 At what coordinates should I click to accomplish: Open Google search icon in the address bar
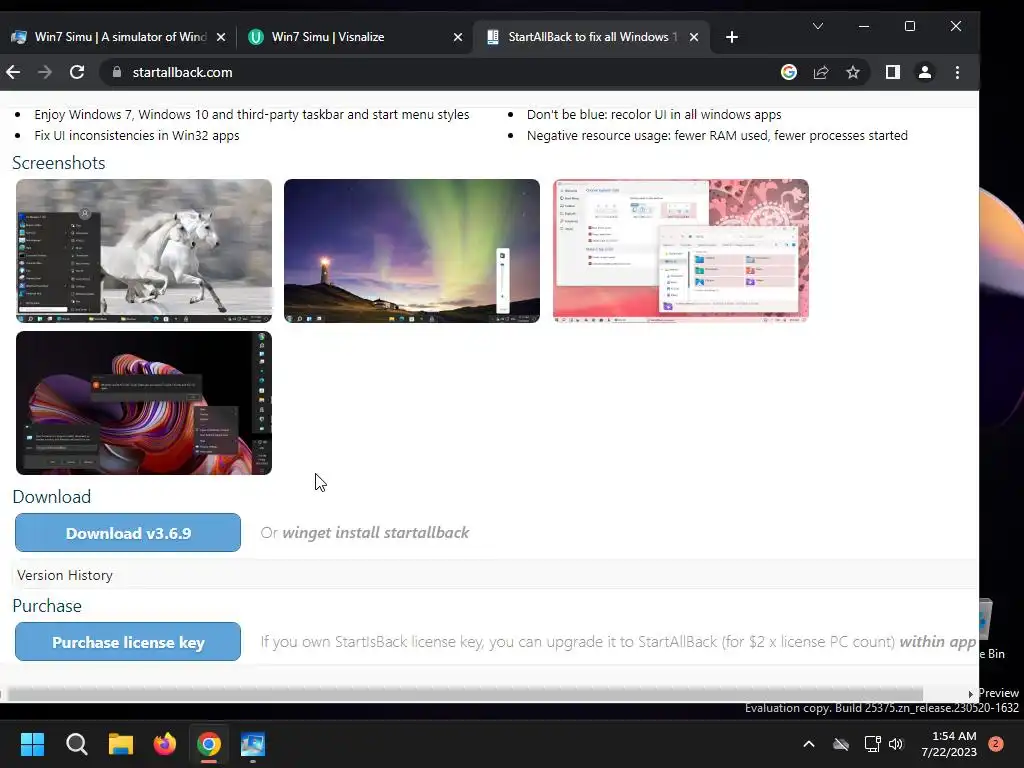coord(789,72)
